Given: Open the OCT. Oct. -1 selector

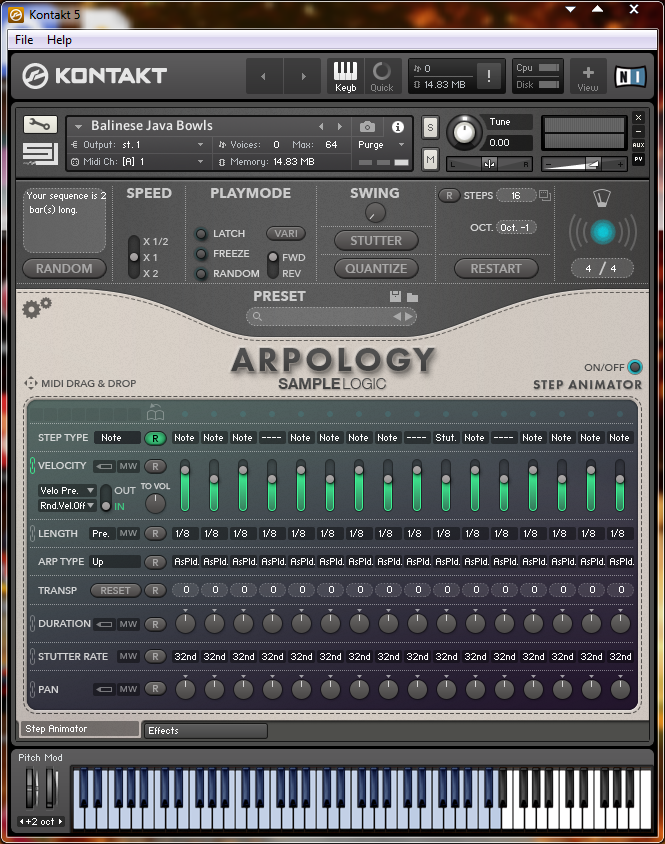Looking at the screenshot, I should [515, 228].
